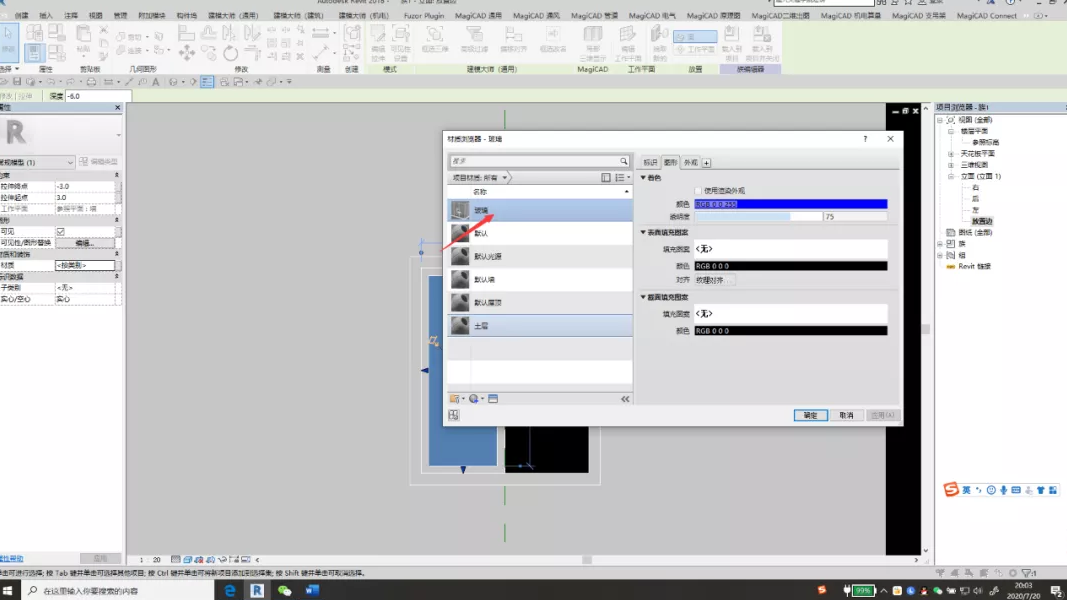Screen dimensions: 1067x600
Task: Click the surface fill pattern box showing <无>
Action: [791, 249]
